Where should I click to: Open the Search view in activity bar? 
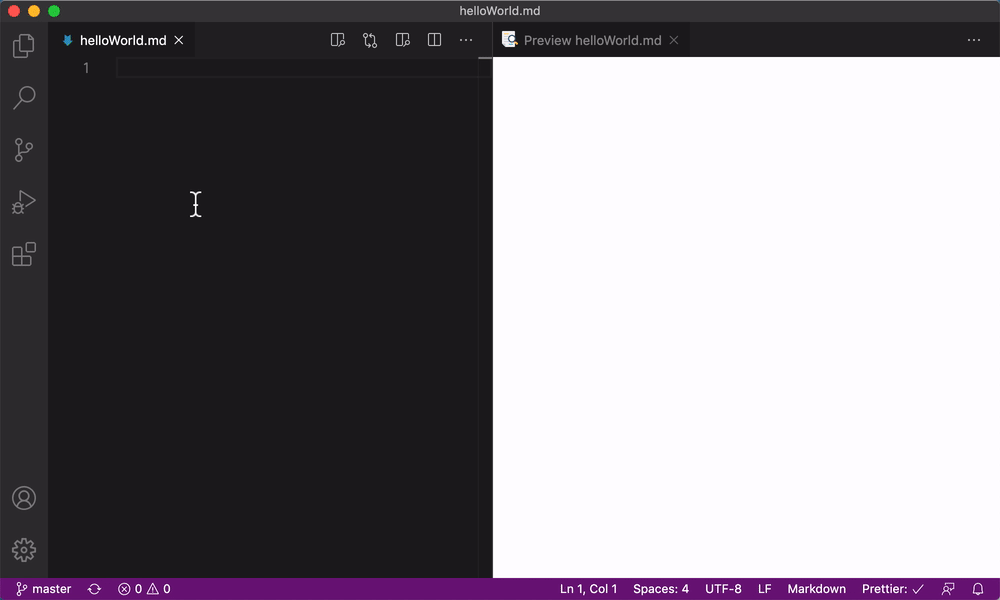[24, 98]
